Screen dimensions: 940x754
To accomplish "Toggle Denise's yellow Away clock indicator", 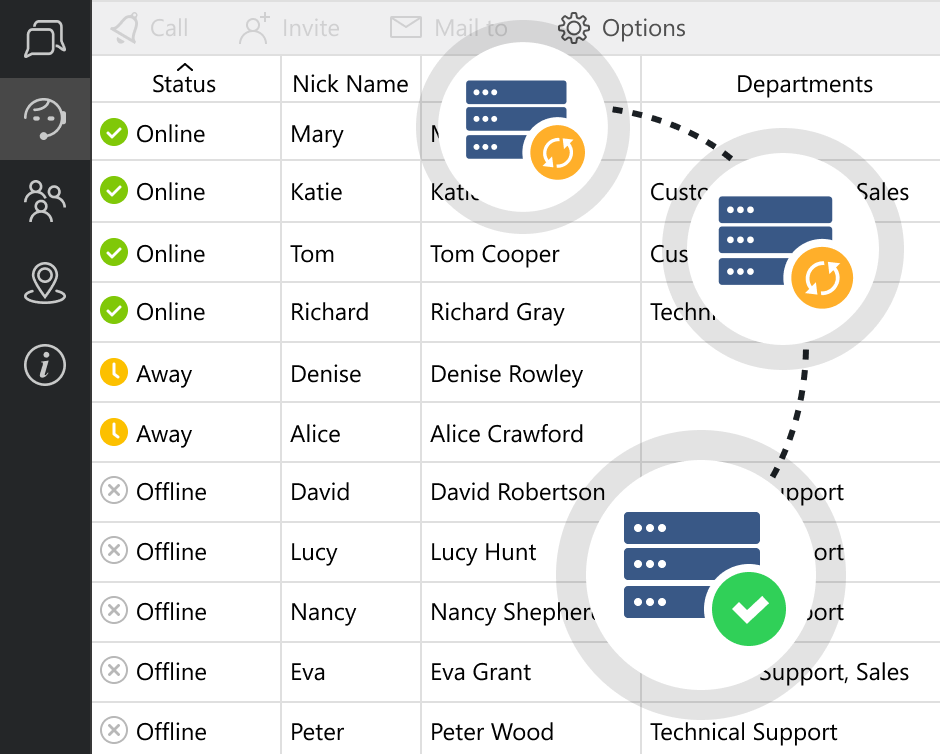I will [113, 372].
